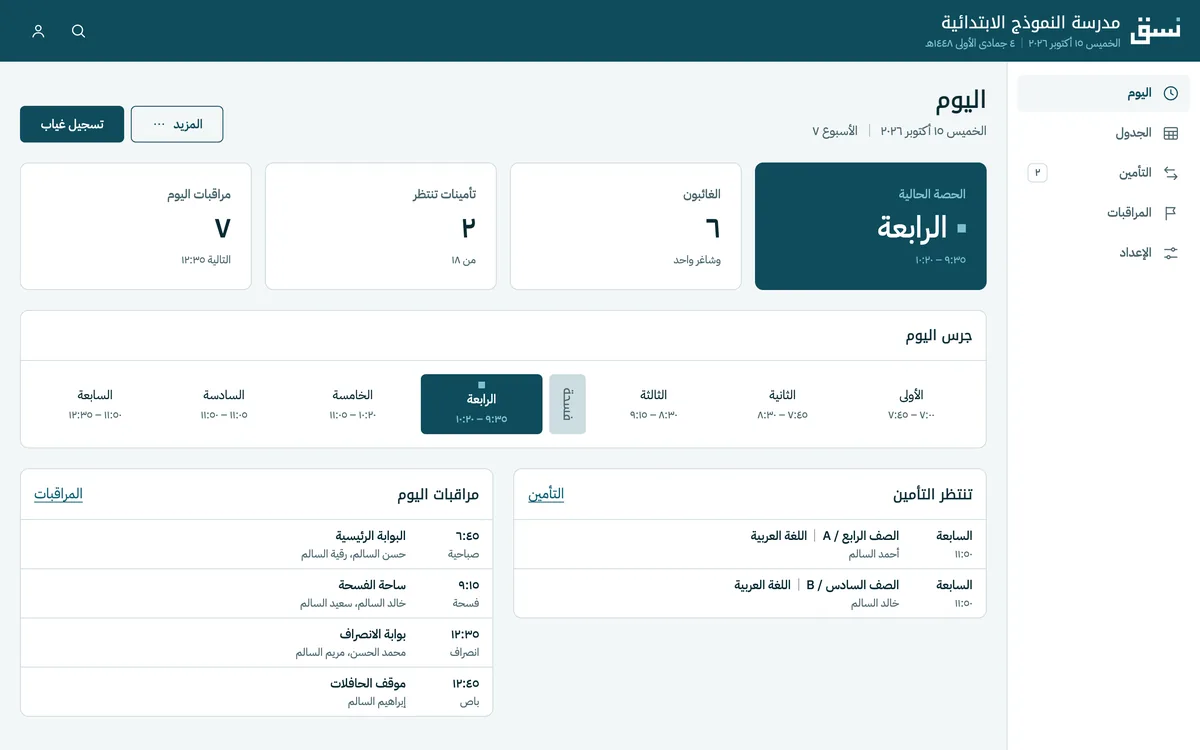Image resolution: width=1200 pixels, height=750 pixels.
Task: Click the name إبراهيم السالم
Action: (377, 701)
